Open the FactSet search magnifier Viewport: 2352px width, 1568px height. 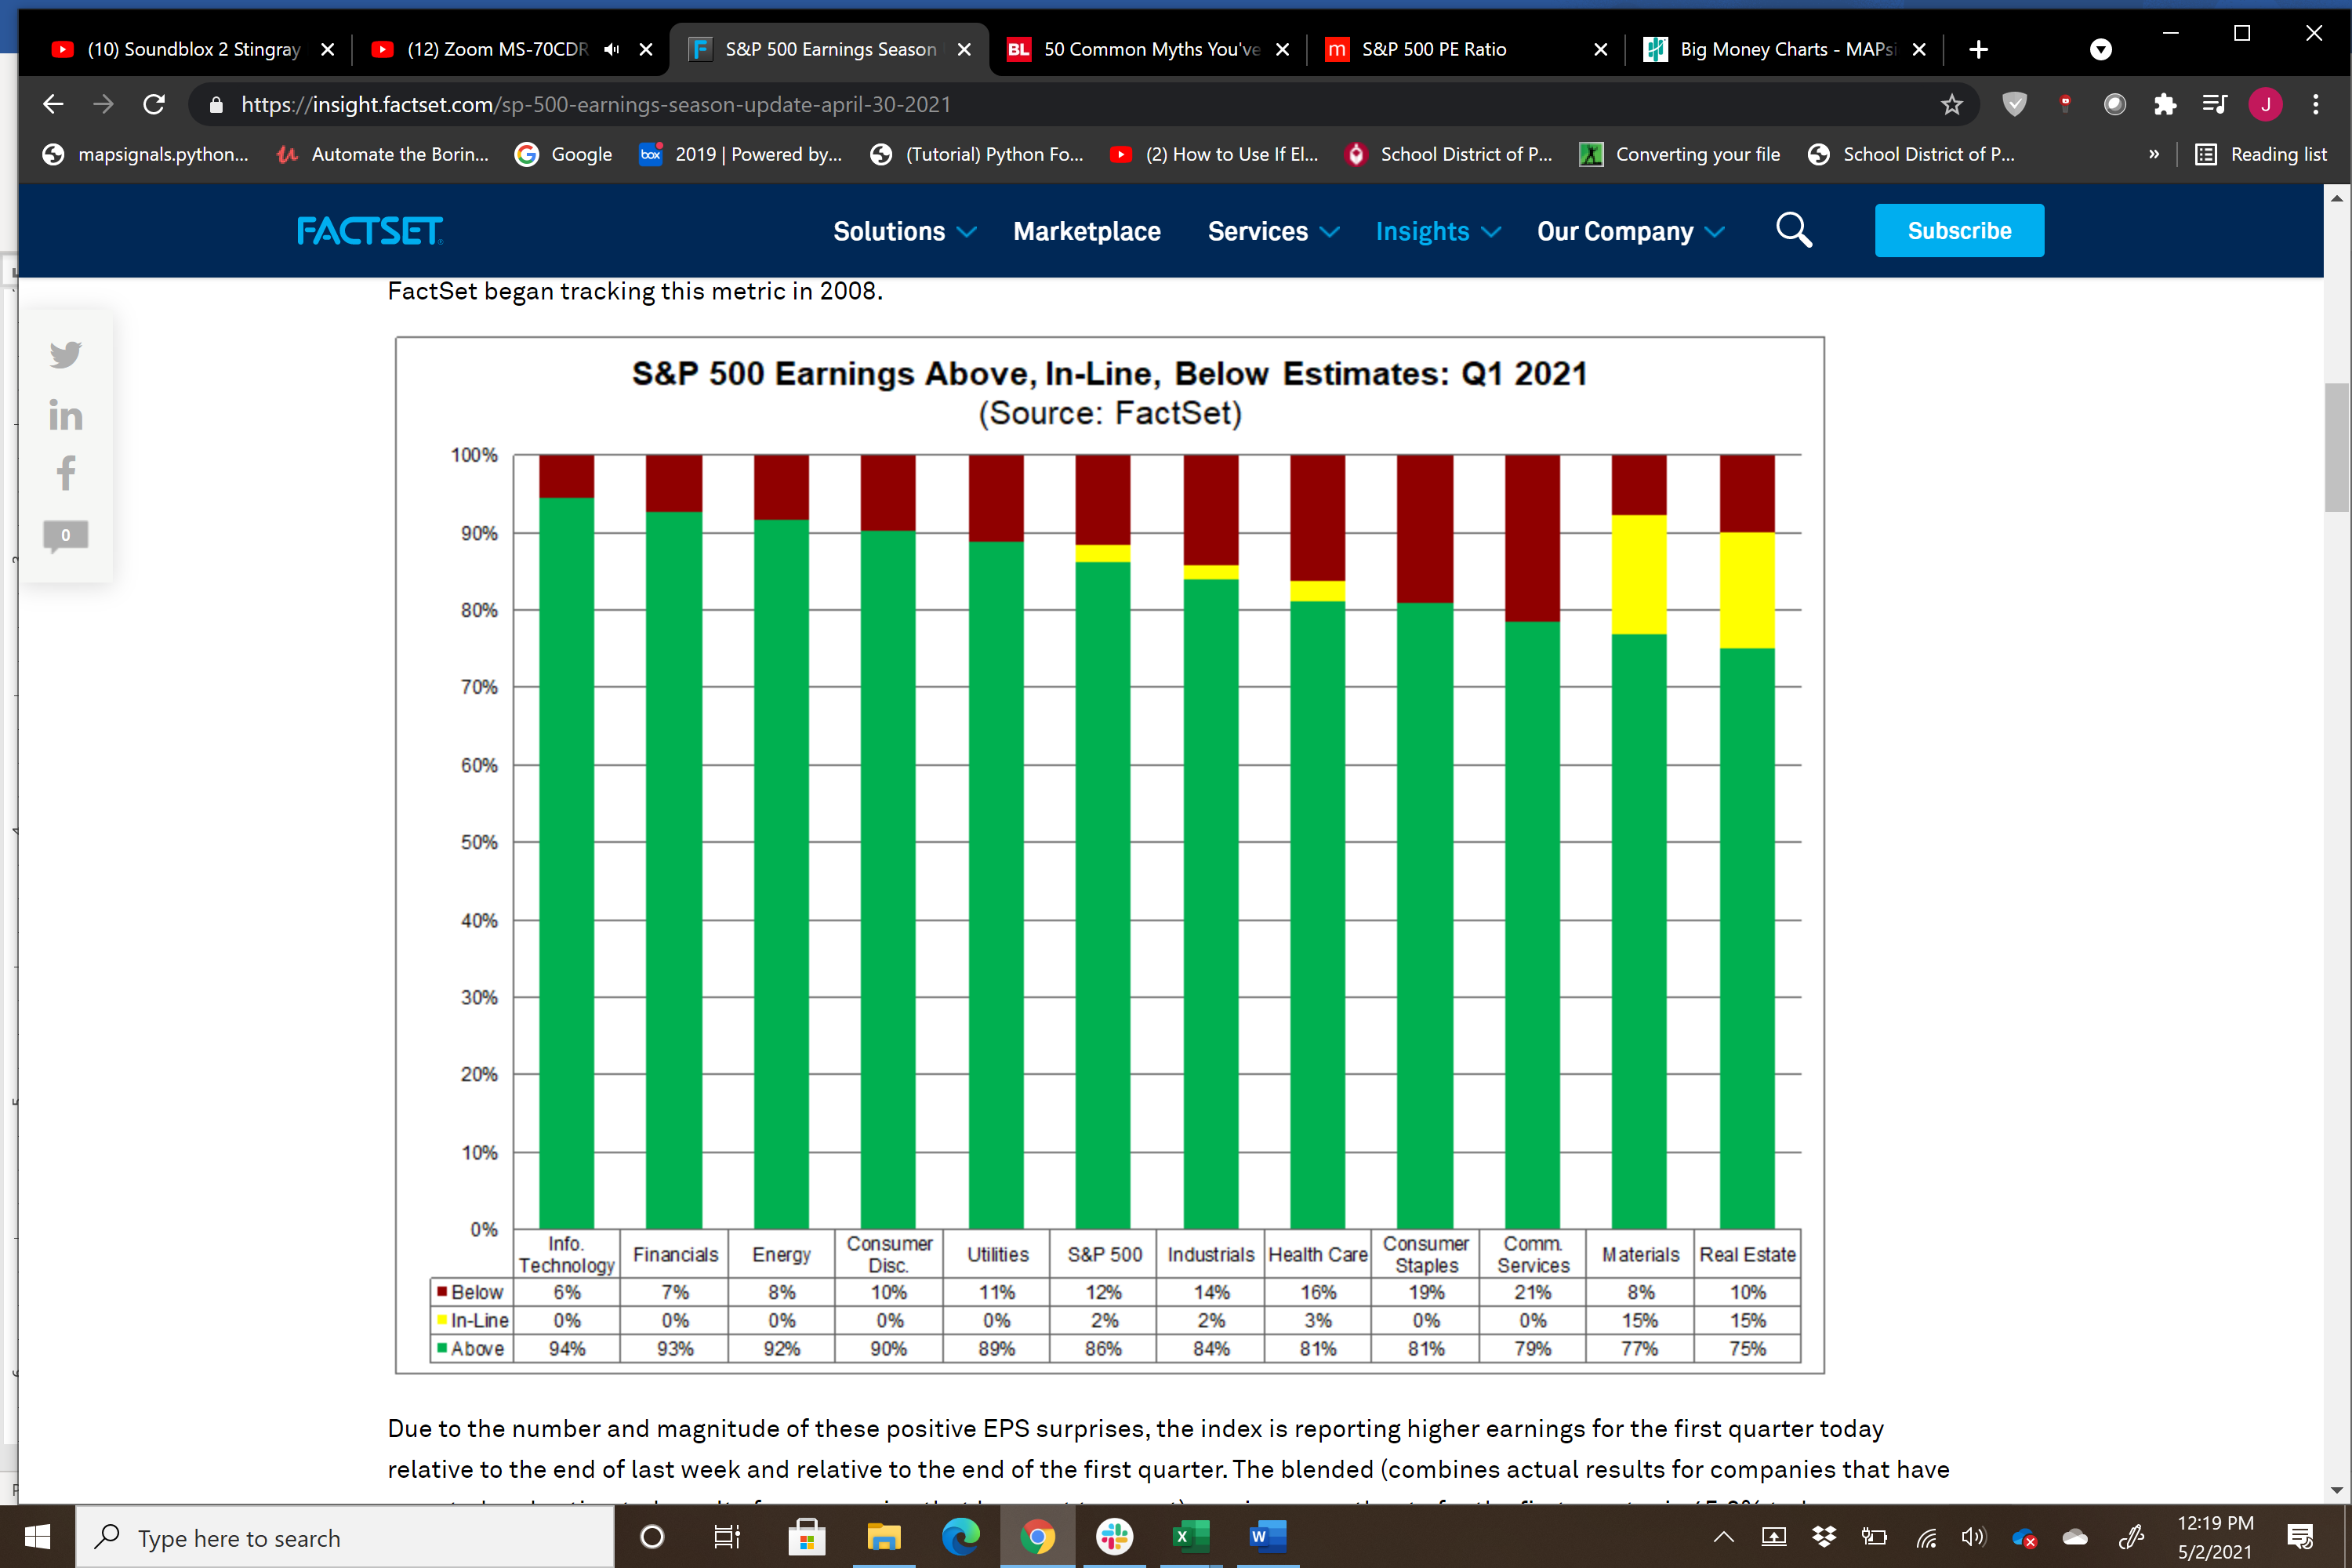click(x=1793, y=230)
